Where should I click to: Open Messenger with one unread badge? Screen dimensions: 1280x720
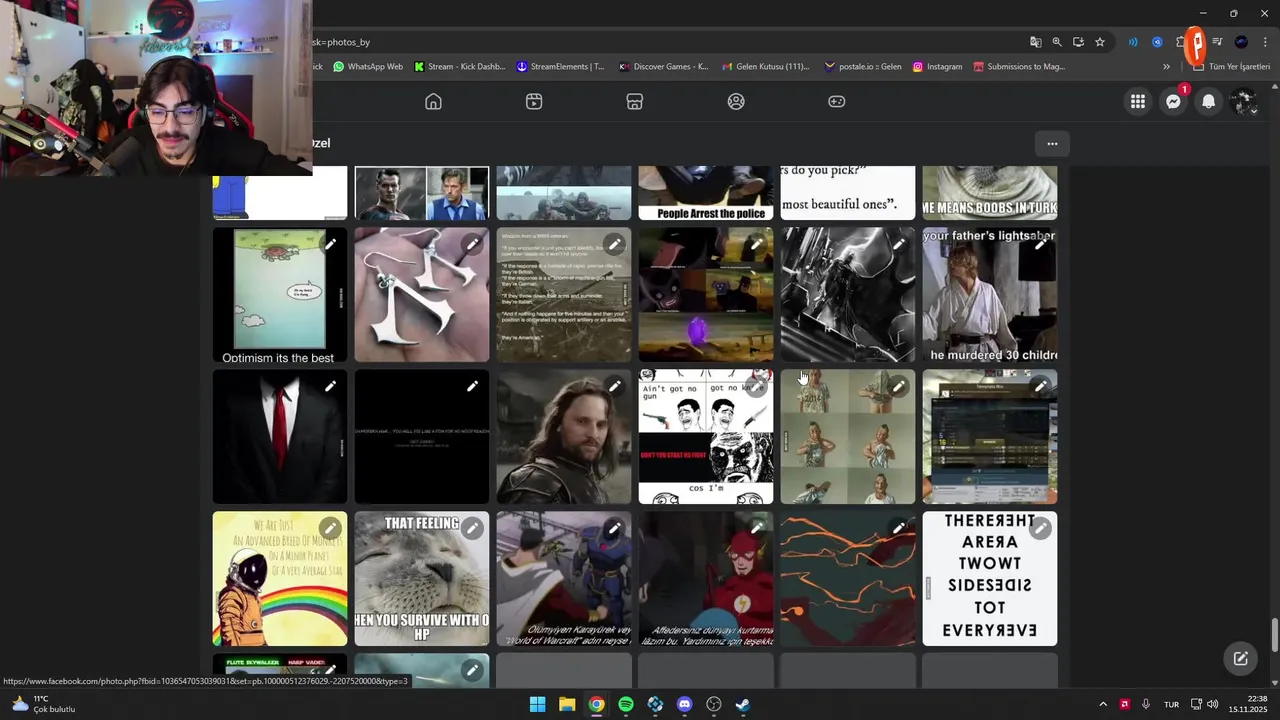(x=1173, y=101)
